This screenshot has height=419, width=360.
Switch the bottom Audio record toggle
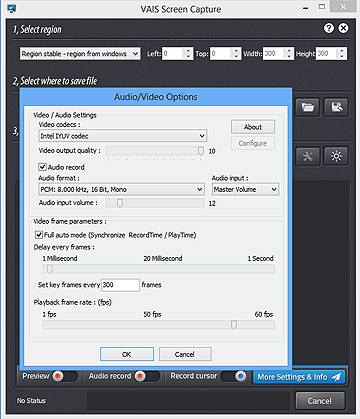click(x=147, y=376)
